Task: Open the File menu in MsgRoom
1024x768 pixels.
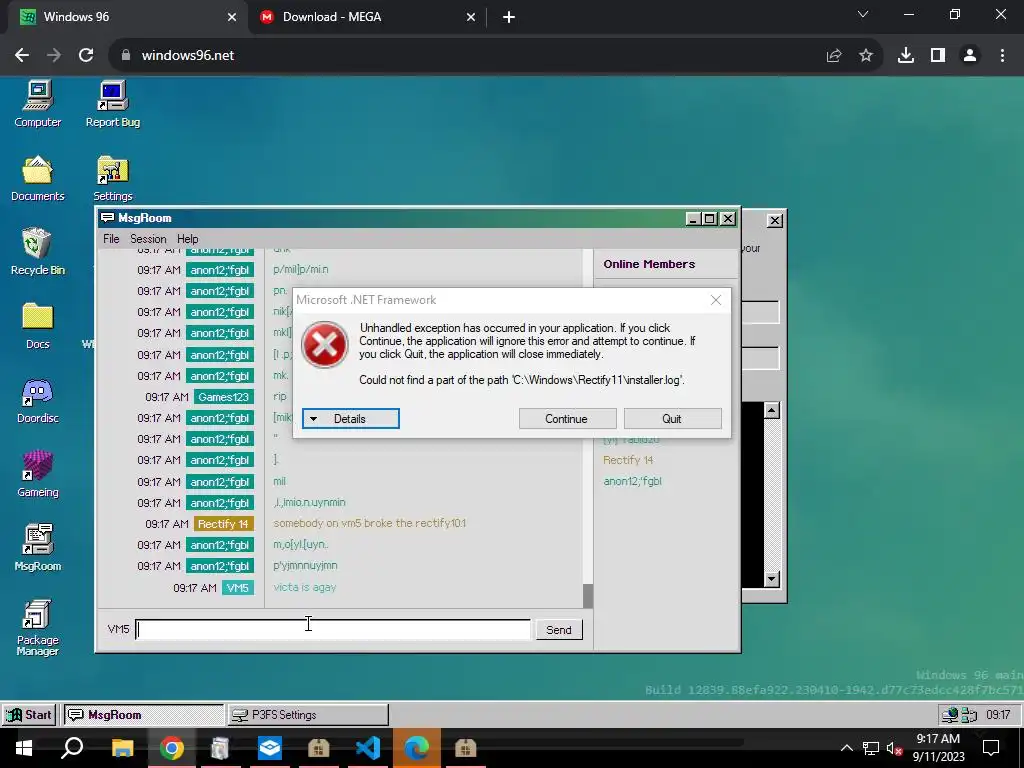Action: click(111, 239)
